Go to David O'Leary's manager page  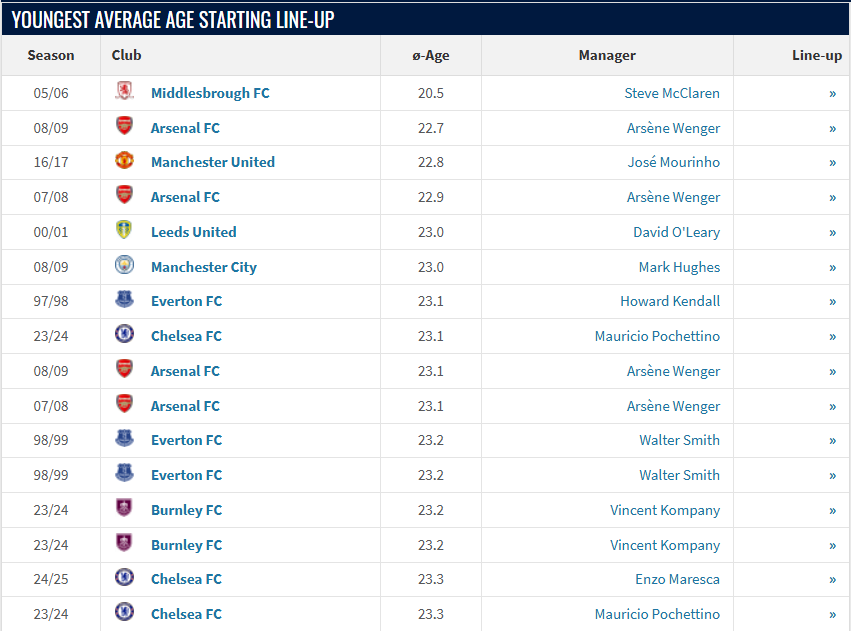click(676, 232)
